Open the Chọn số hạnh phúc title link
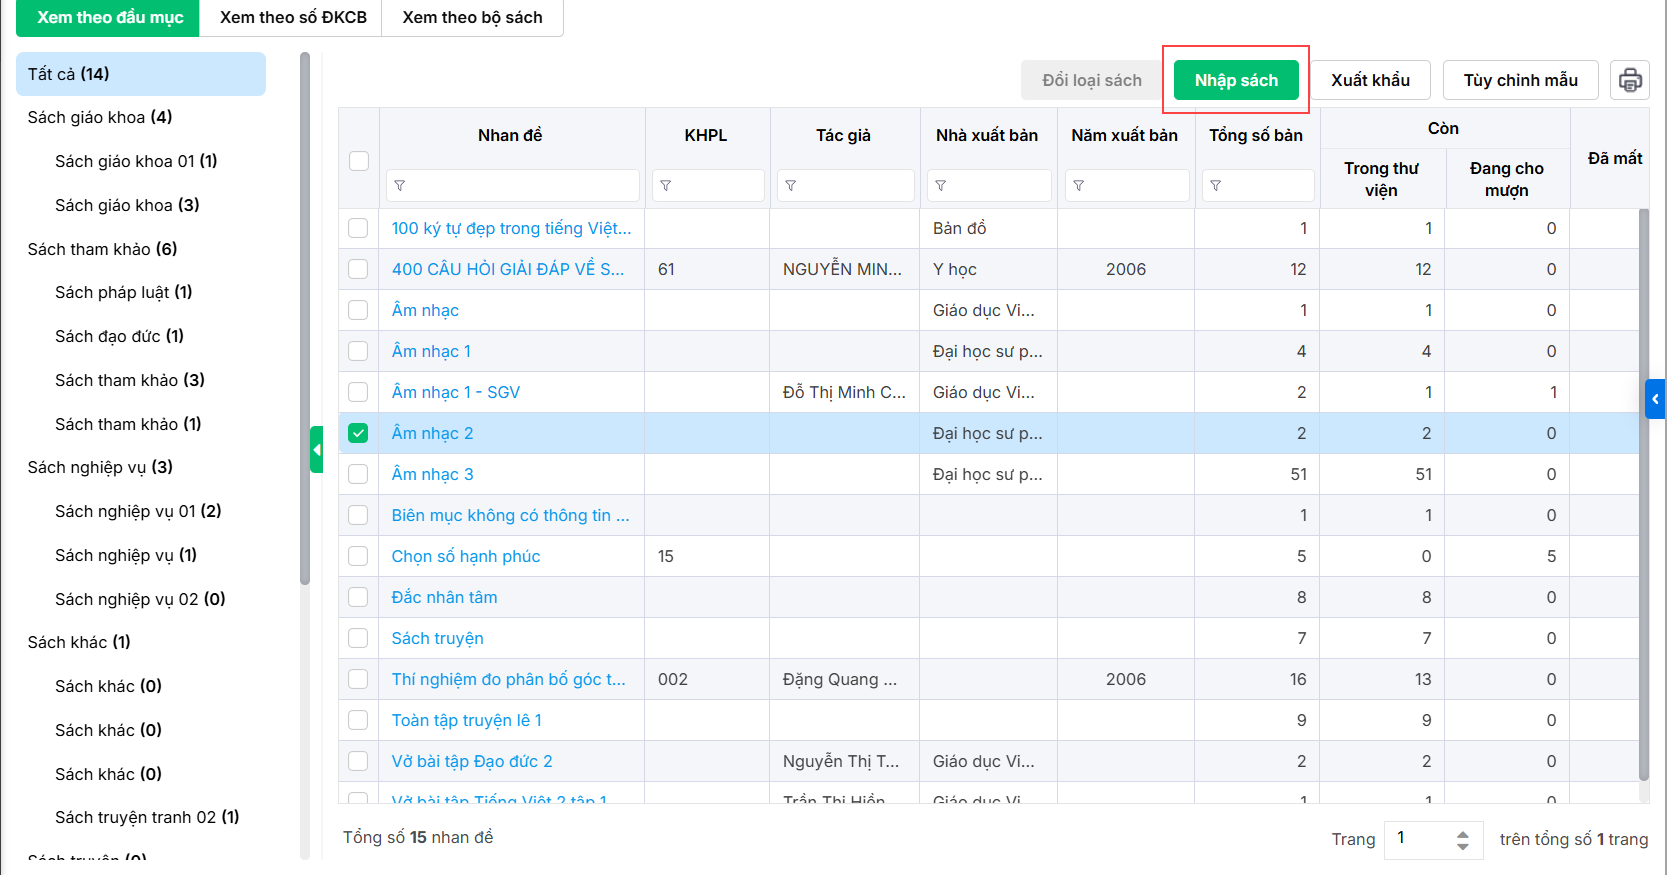1667x875 pixels. click(466, 556)
